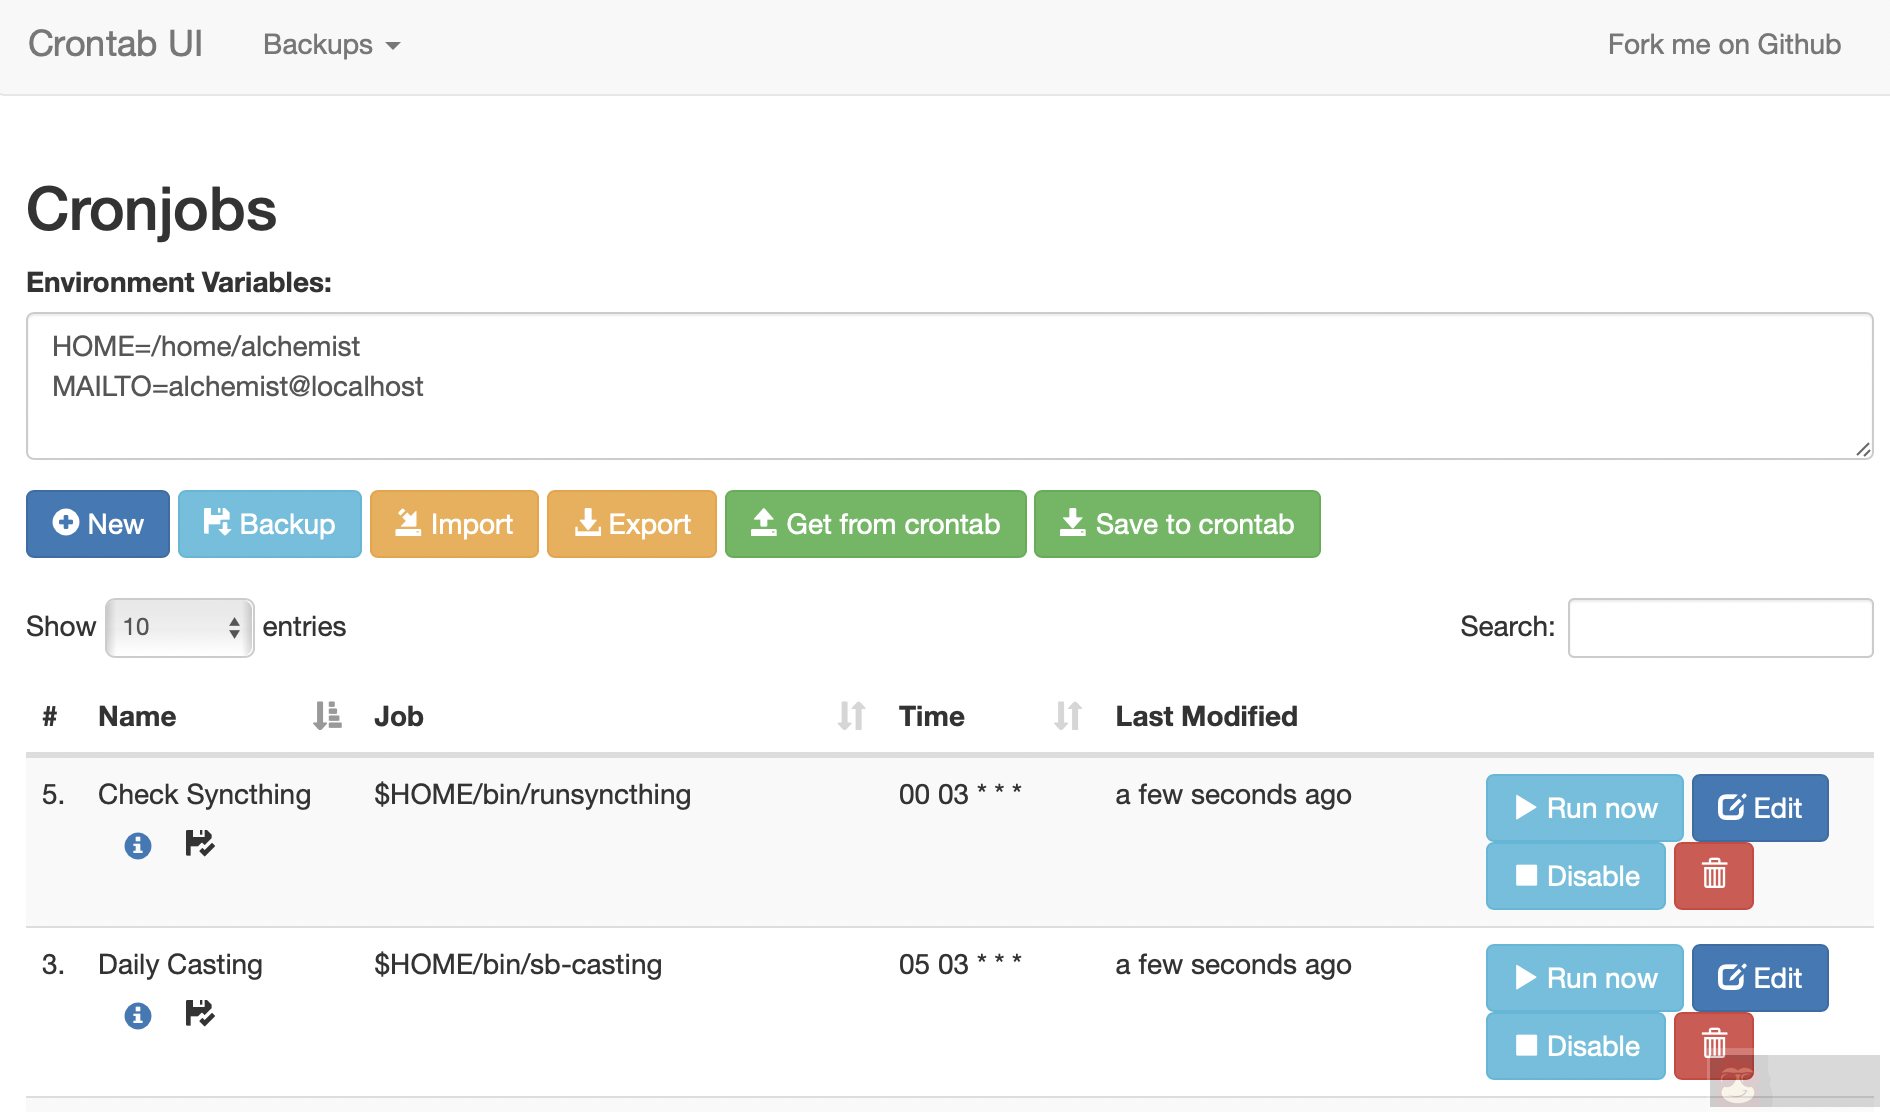Sort table by Time column sort icon
Screen dimensions: 1890x1112
pos(1067,716)
